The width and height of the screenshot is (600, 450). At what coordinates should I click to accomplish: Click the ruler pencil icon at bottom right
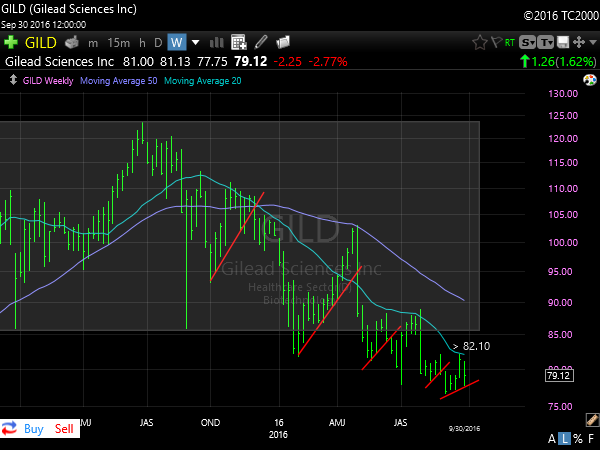(592, 420)
